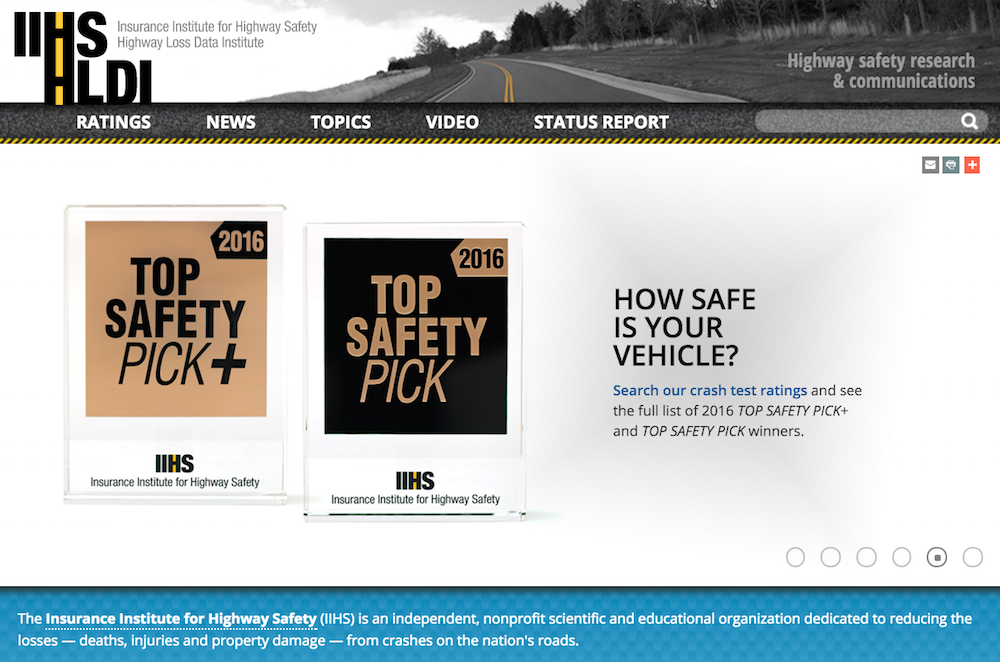
Task: Open the RATINGS menu
Action: pos(113,121)
